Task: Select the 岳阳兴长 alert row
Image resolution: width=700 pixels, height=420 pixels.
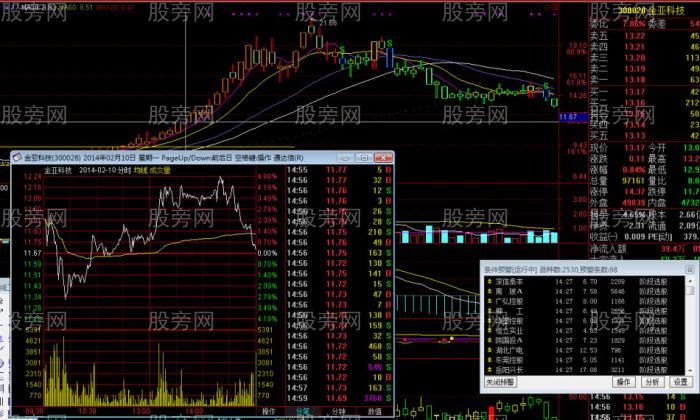Action: click(x=585, y=370)
